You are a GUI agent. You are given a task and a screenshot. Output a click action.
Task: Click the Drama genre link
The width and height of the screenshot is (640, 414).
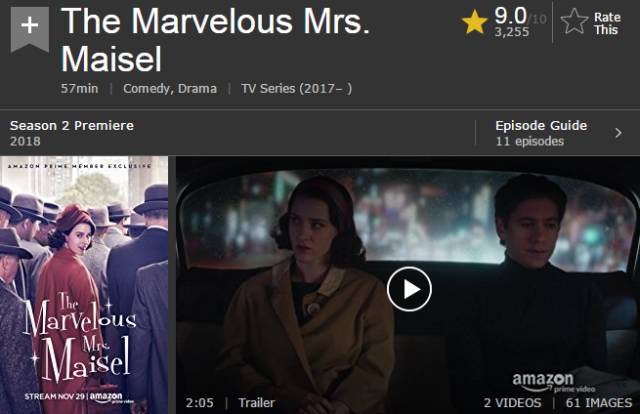click(x=198, y=89)
